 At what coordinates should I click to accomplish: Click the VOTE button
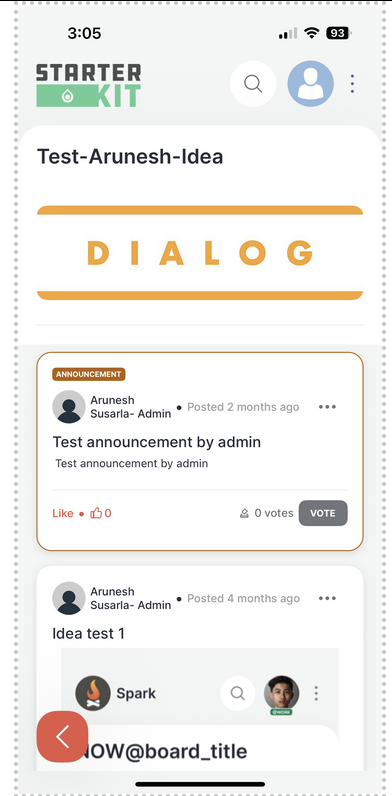point(323,513)
